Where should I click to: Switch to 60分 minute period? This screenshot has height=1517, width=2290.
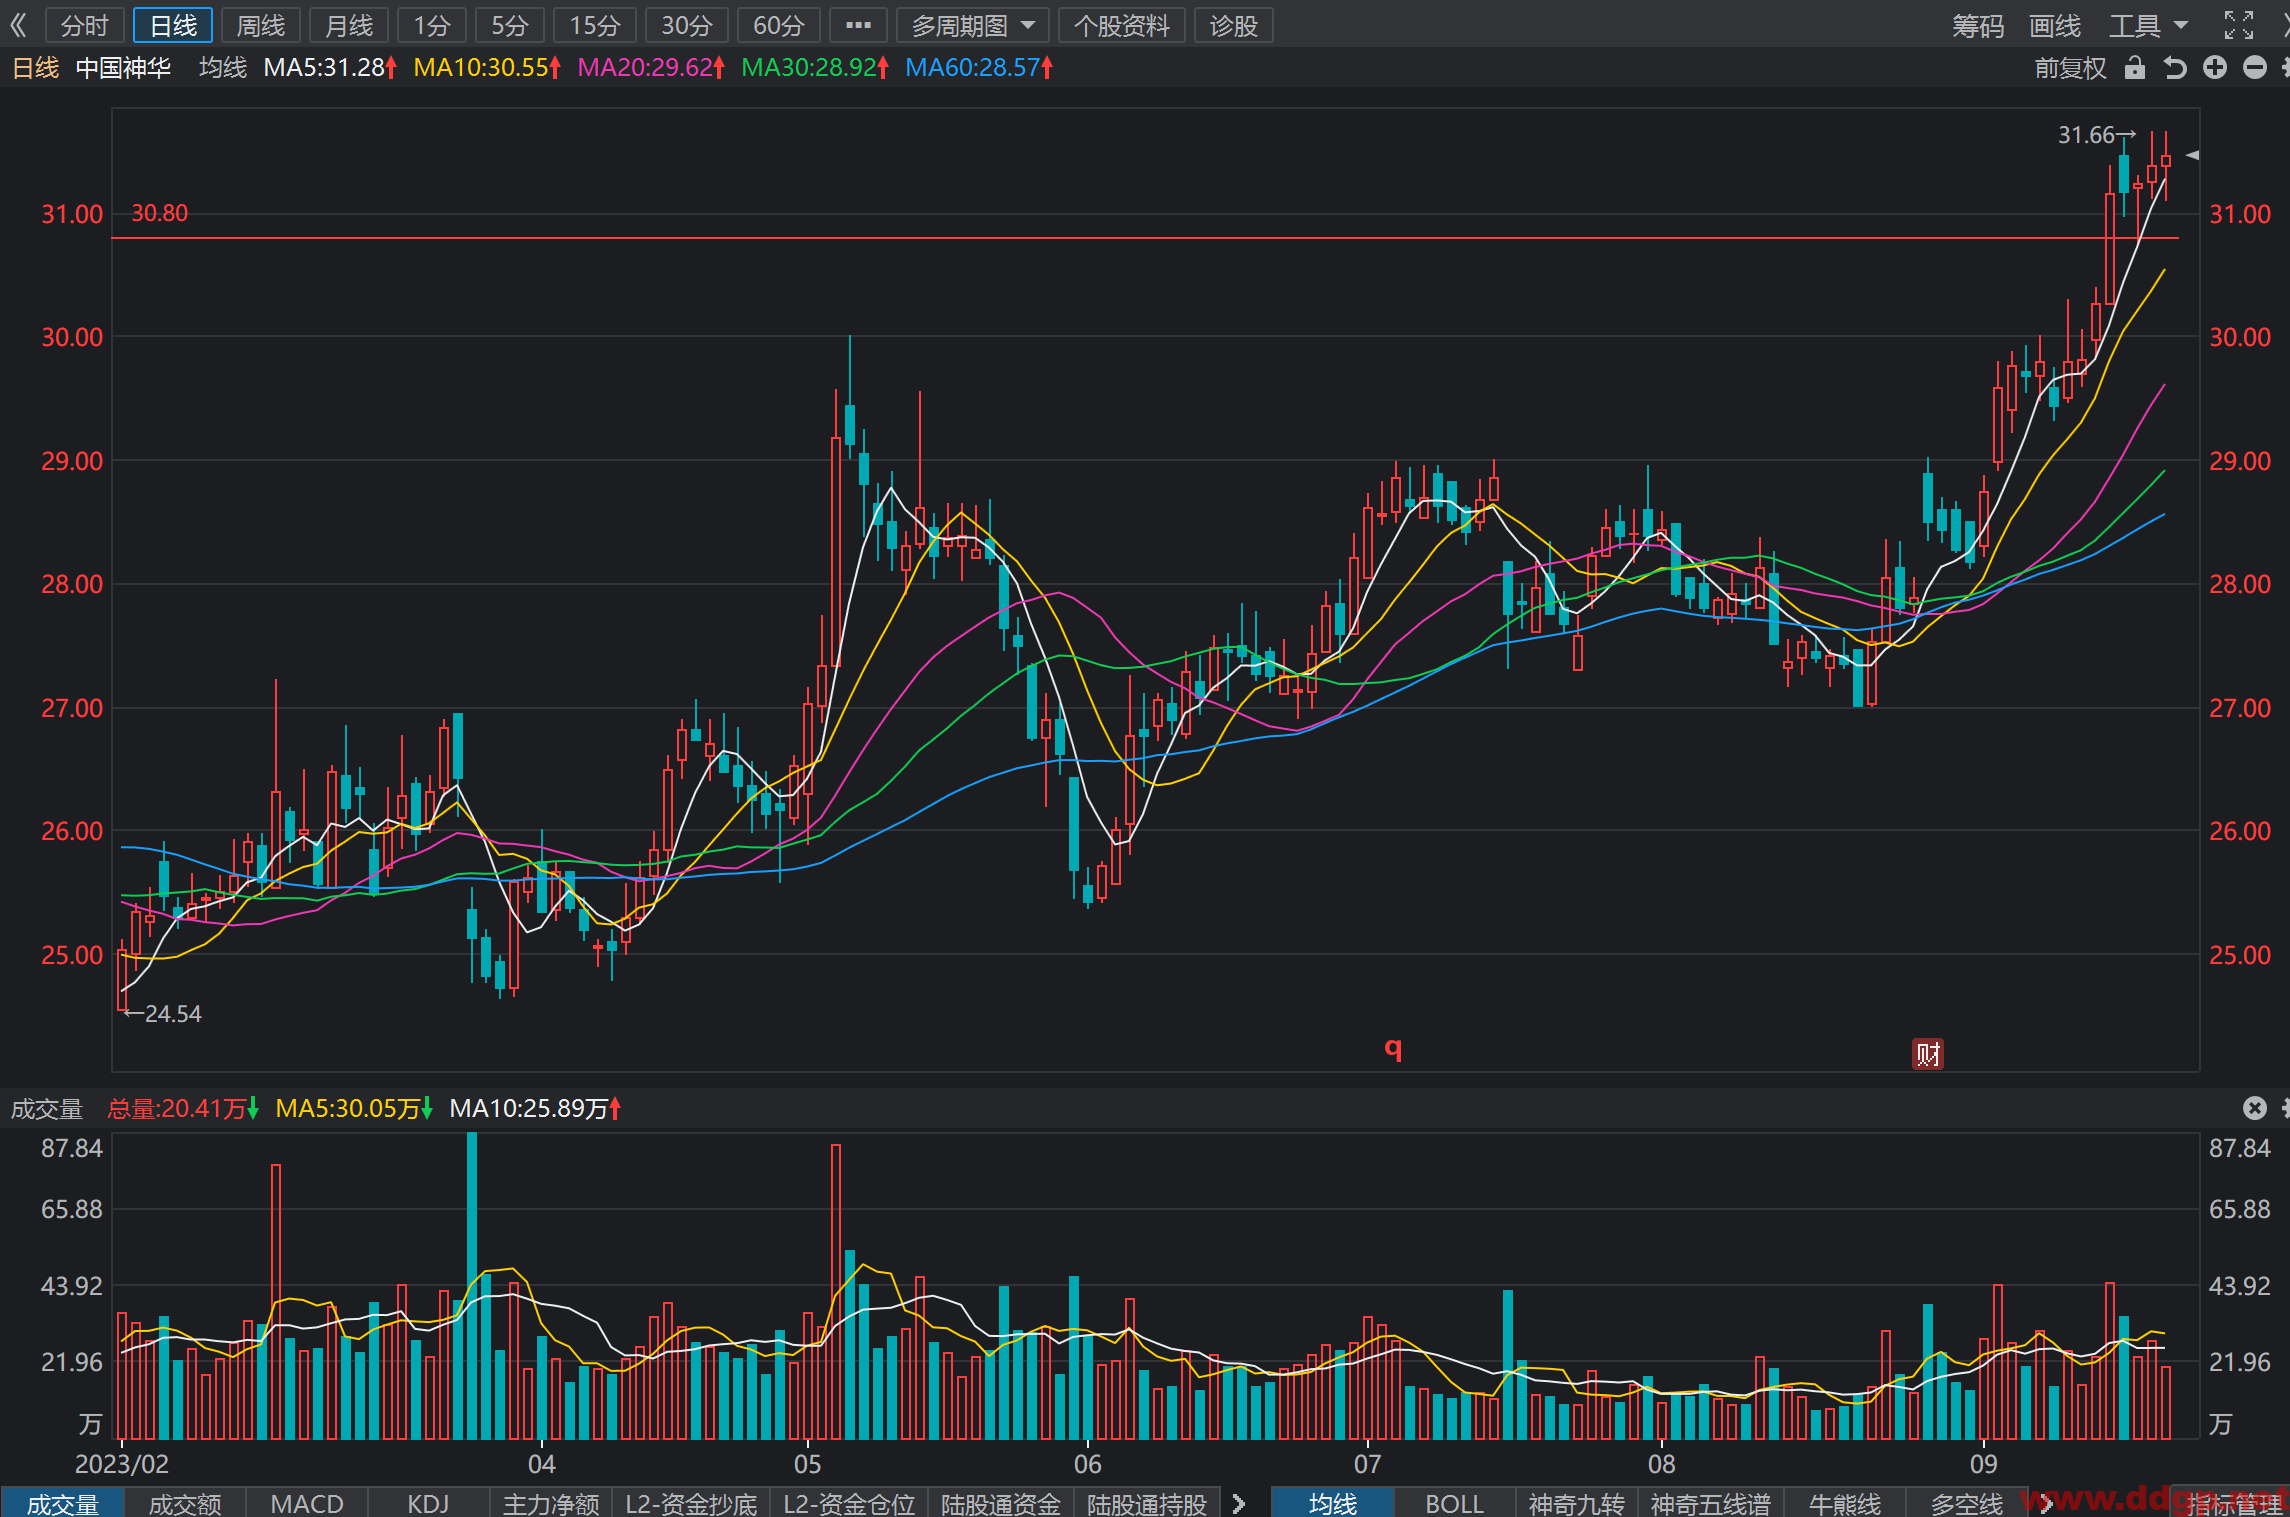tap(778, 25)
